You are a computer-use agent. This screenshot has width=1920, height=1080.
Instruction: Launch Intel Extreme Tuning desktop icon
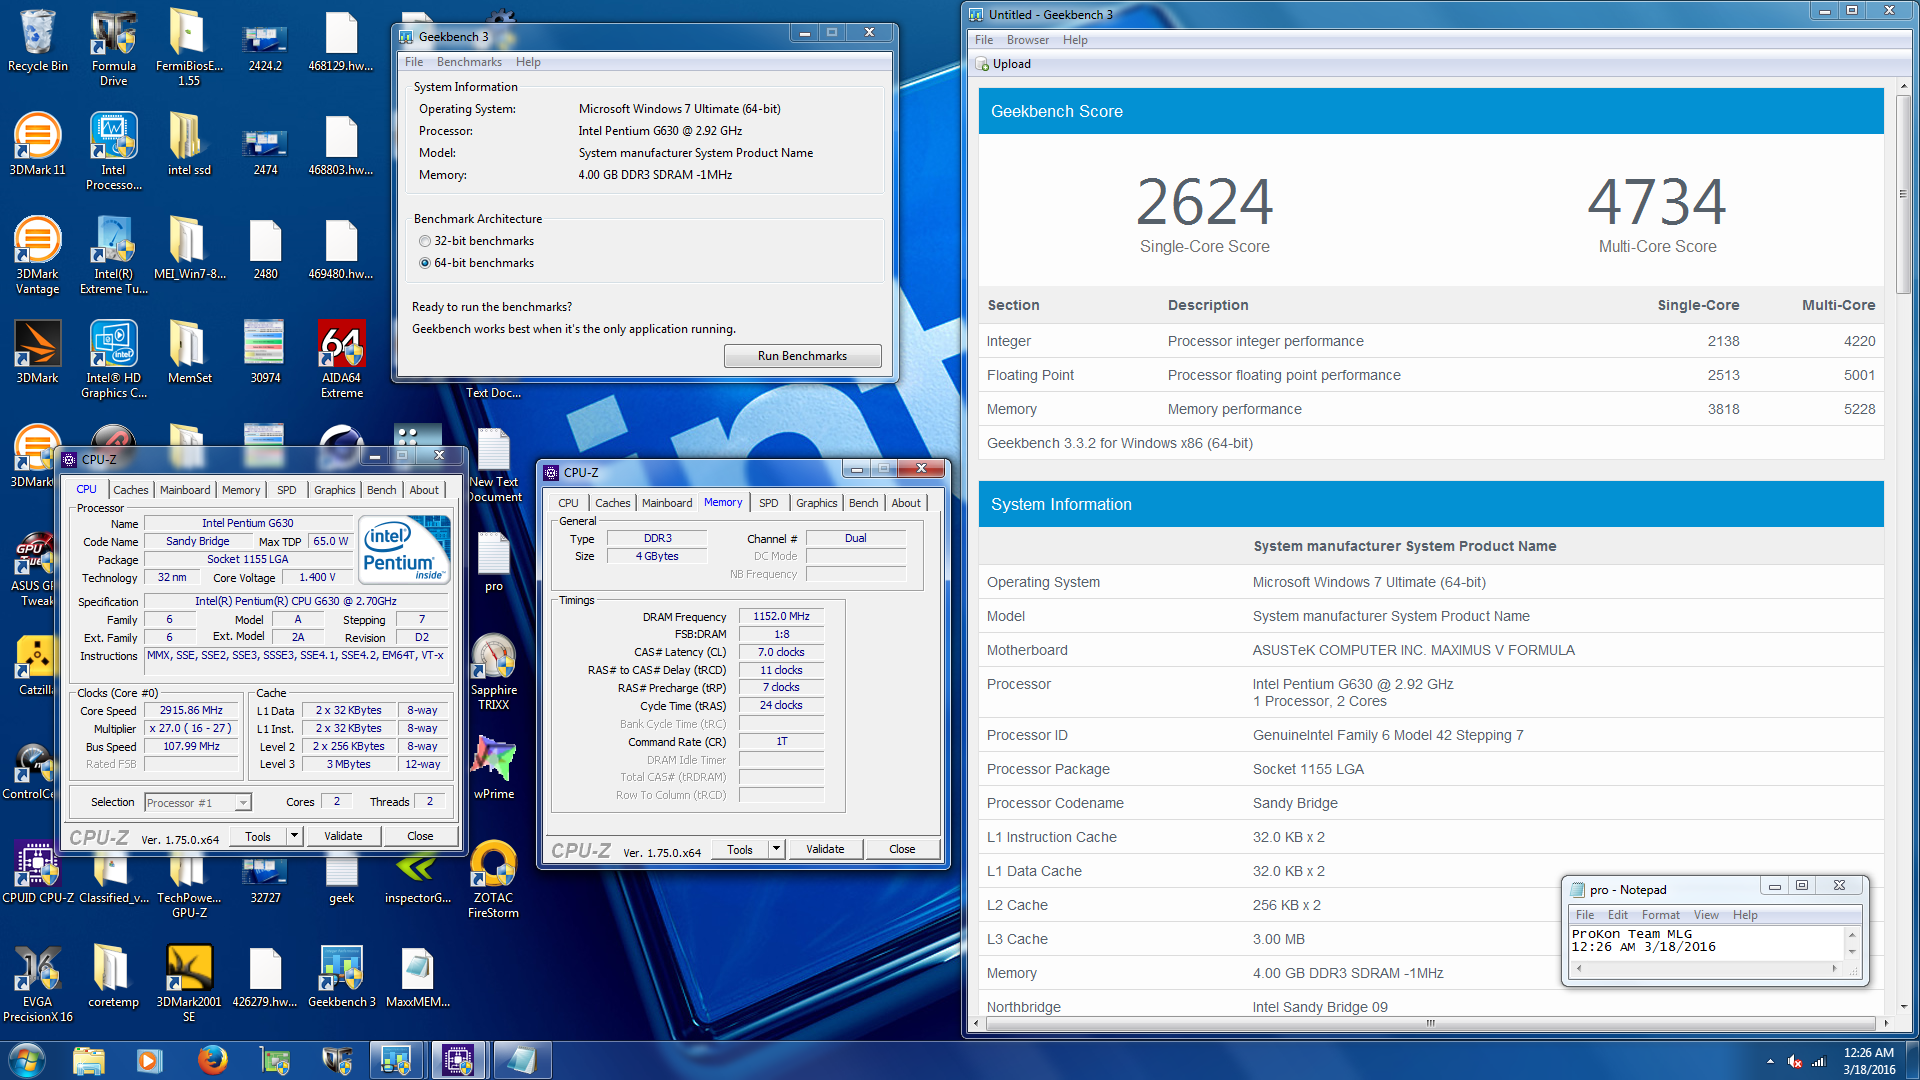[x=114, y=255]
